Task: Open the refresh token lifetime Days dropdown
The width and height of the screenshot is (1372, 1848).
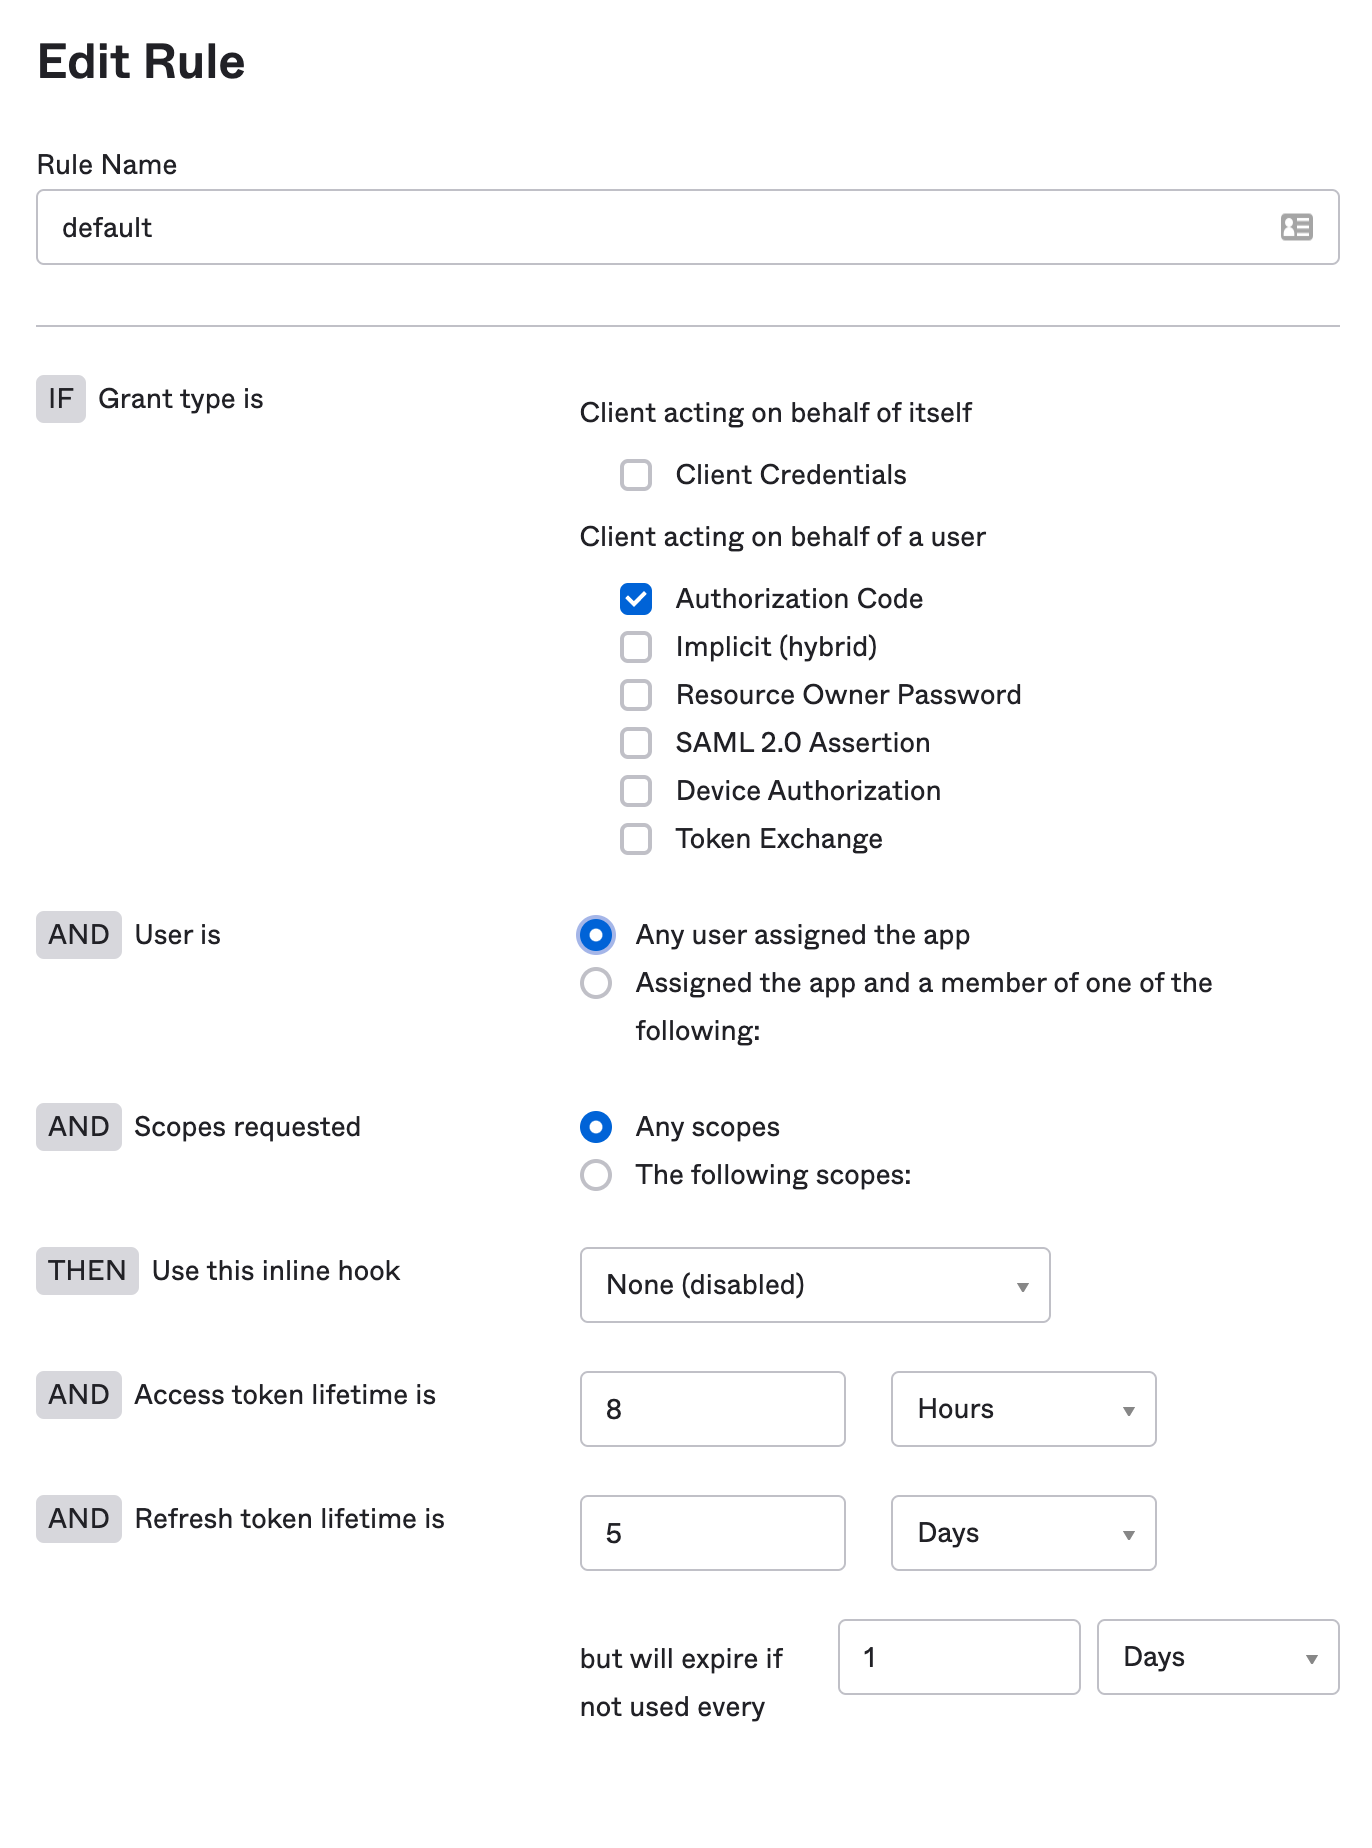Action: (x=1023, y=1533)
